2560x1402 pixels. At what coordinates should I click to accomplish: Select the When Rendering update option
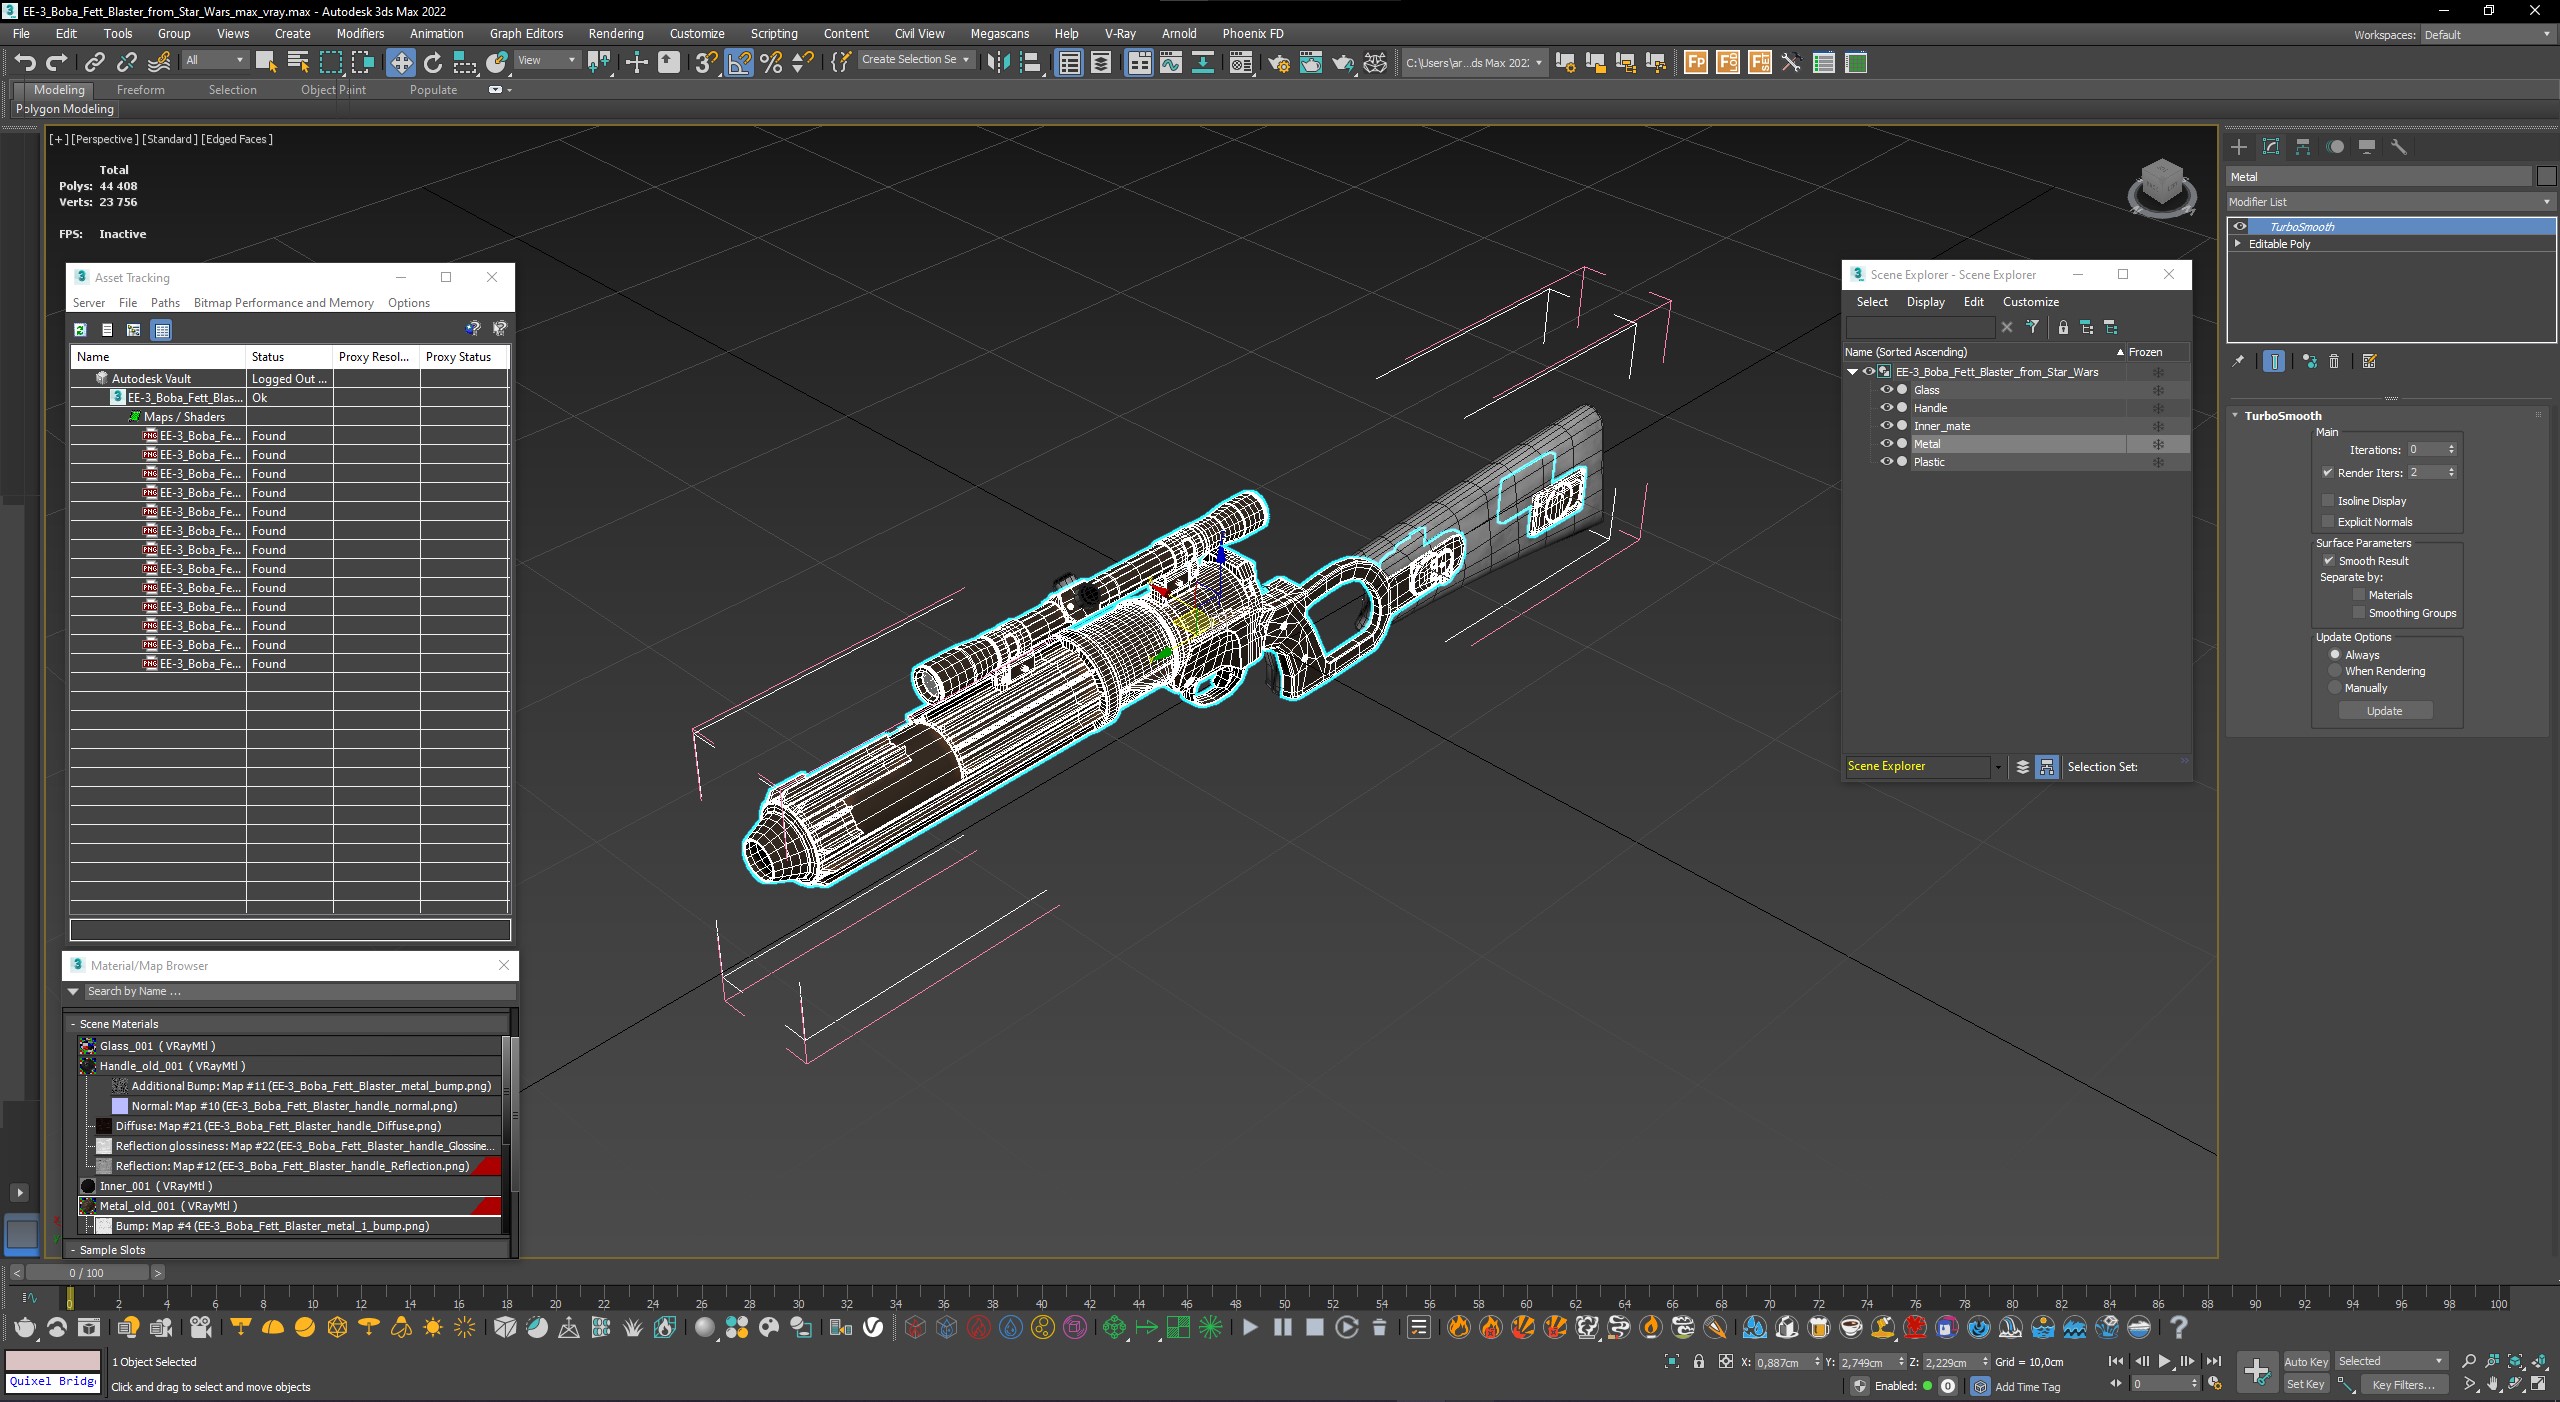(x=2335, y=671)
